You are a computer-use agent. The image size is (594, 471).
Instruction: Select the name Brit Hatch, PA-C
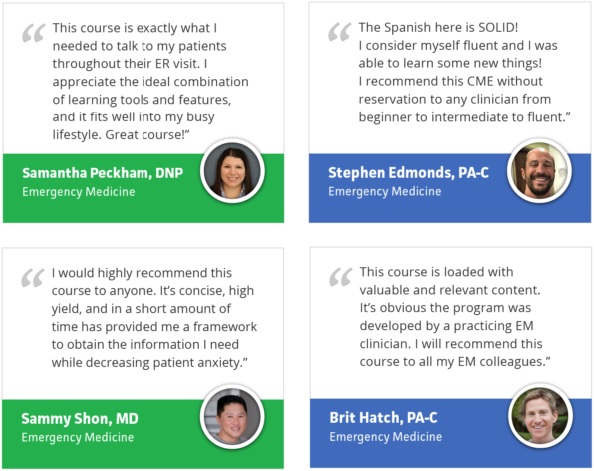click(x=383, y=418)
